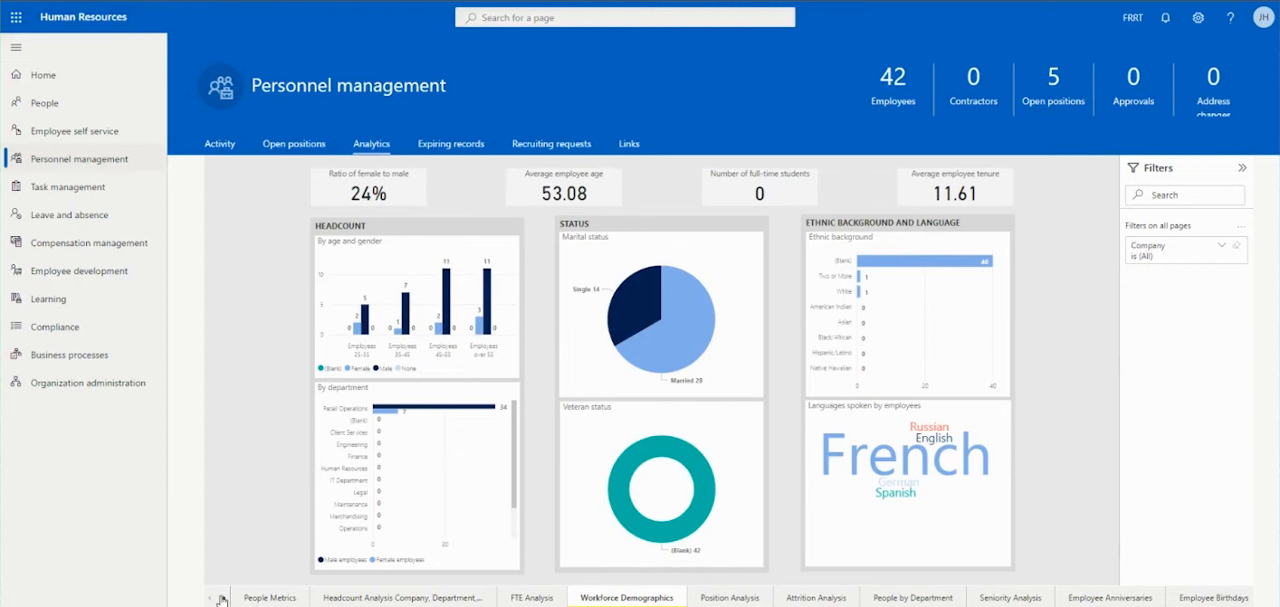Collapse the navigation pane hamburger icon
1280x607 pixels.
[x=16, y=47]
